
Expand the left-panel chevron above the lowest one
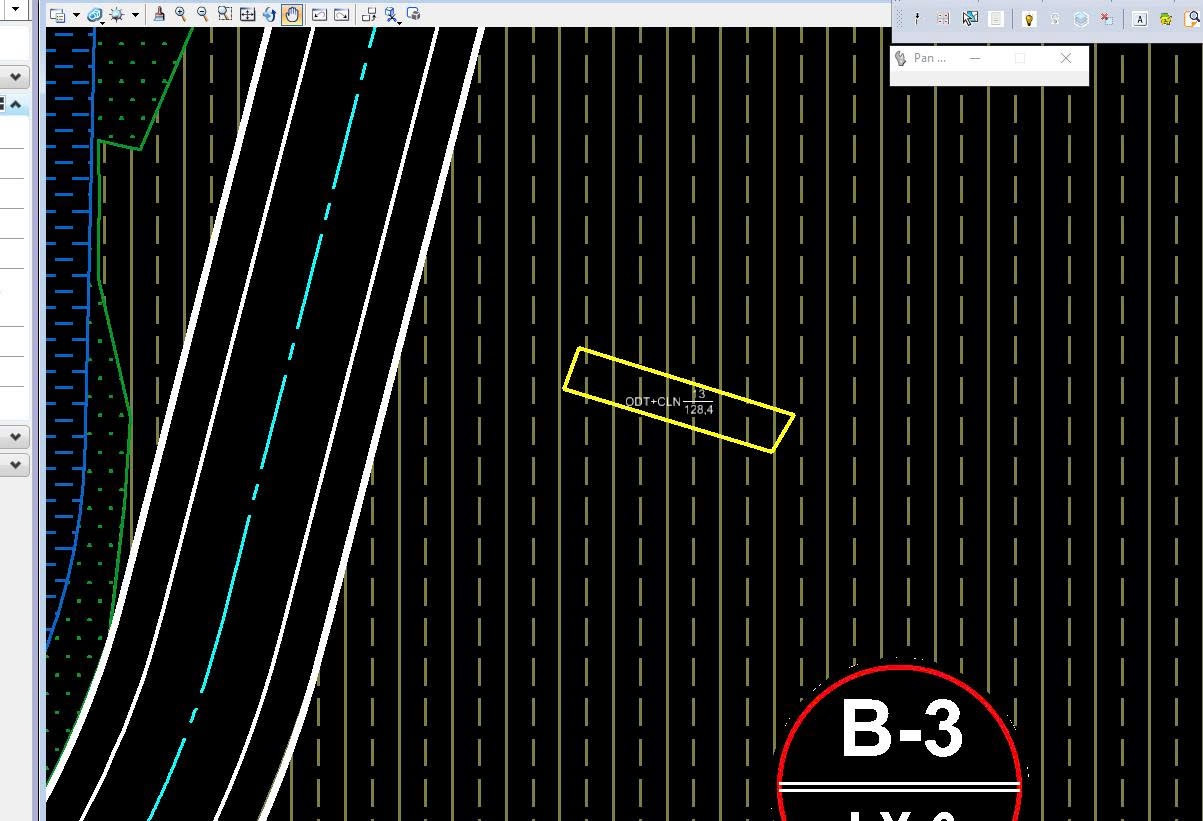(17, 437)
